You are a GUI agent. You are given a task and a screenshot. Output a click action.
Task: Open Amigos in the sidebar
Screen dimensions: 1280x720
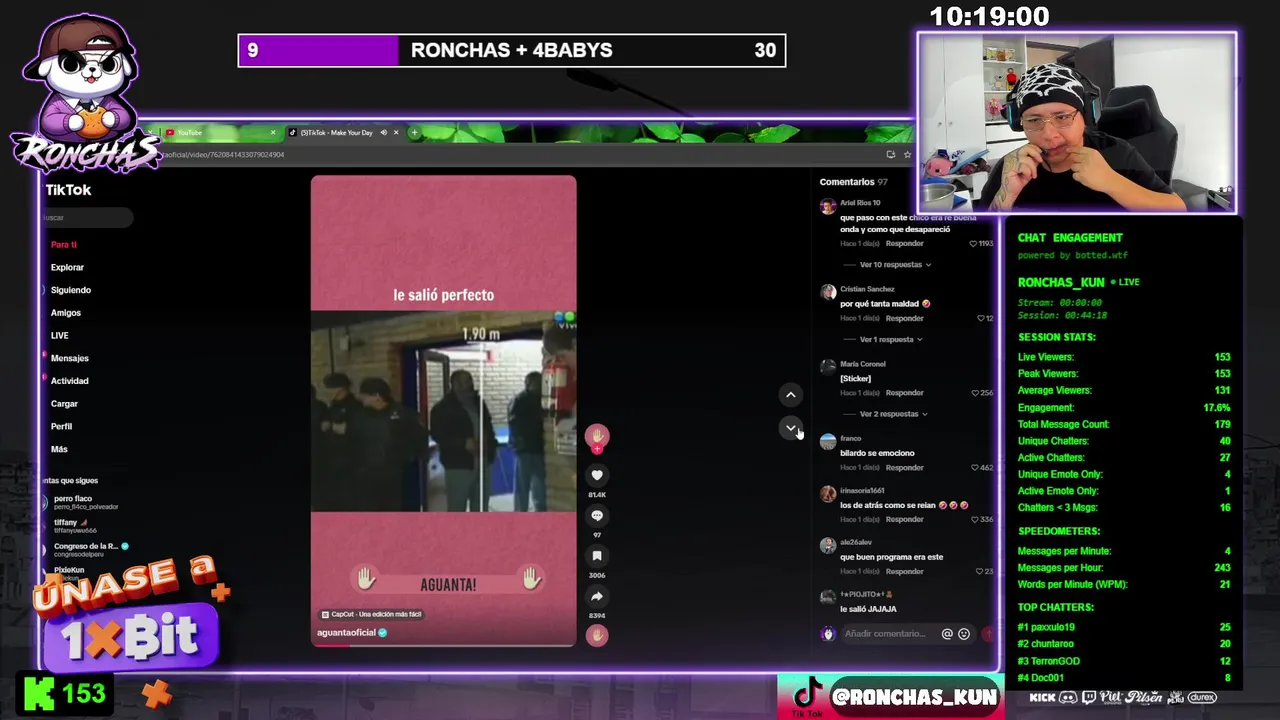(x=66, y=313)
